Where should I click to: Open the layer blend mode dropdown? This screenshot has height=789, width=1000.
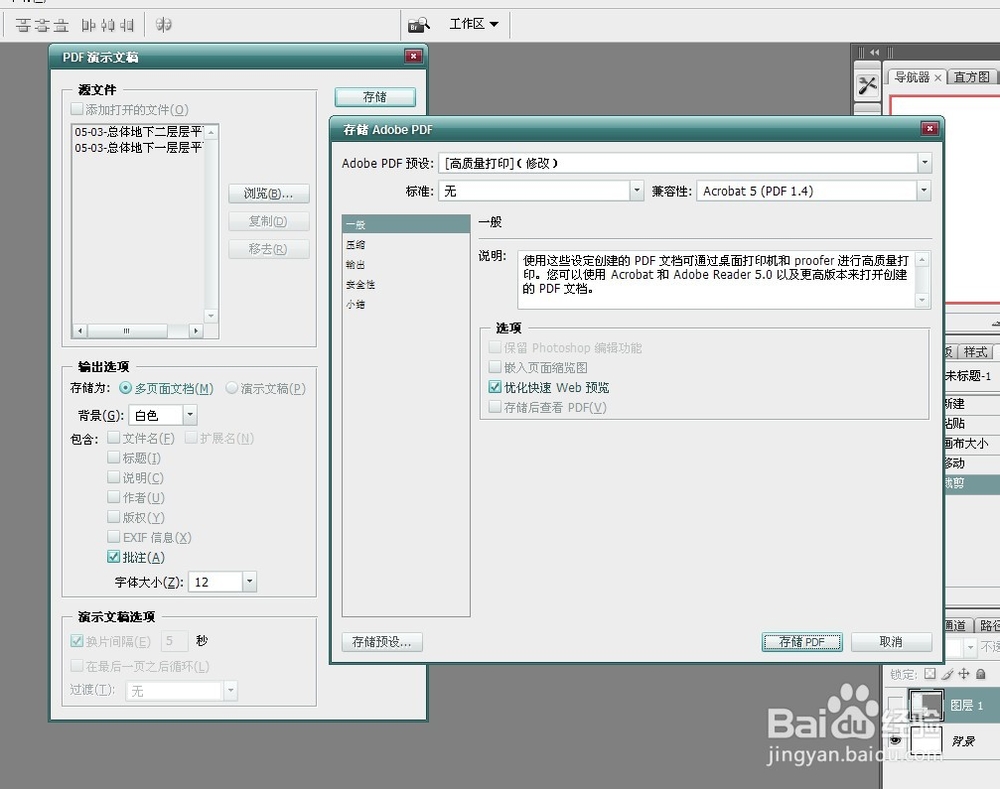pos(970,648)
